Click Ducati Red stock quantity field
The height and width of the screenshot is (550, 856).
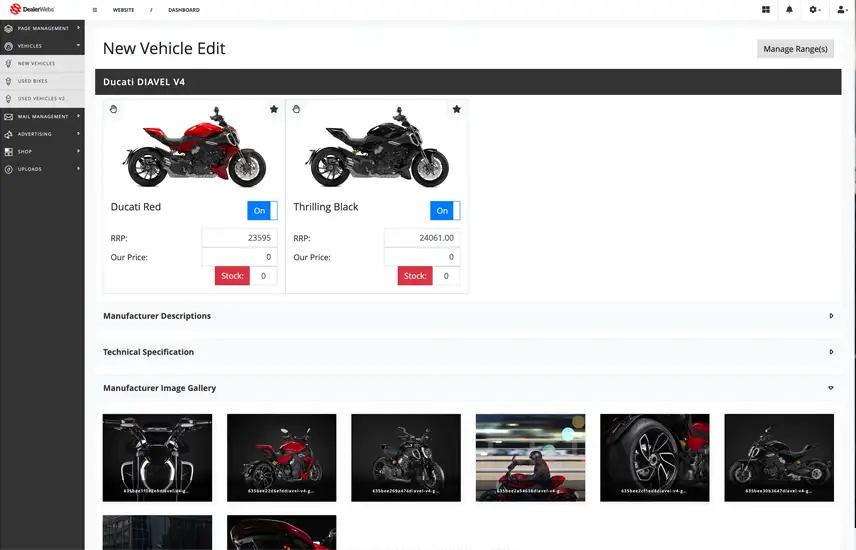264,276
